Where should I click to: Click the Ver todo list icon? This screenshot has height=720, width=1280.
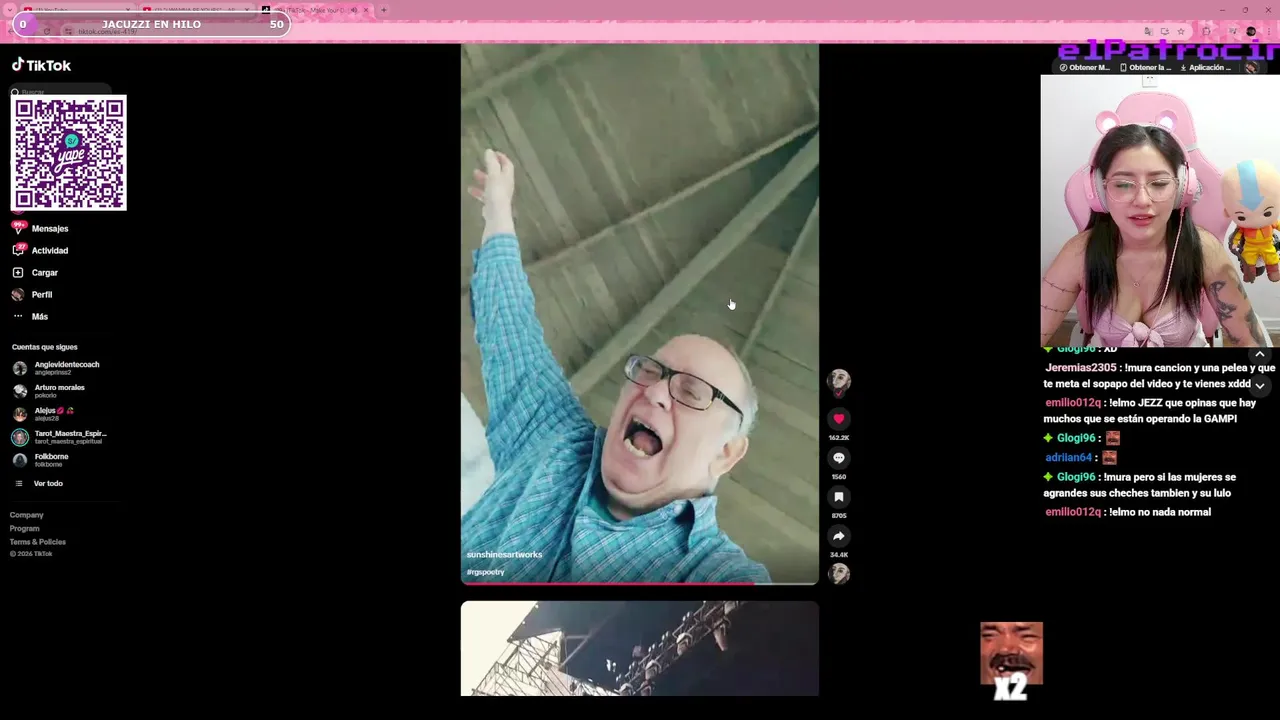coord(18,484)
